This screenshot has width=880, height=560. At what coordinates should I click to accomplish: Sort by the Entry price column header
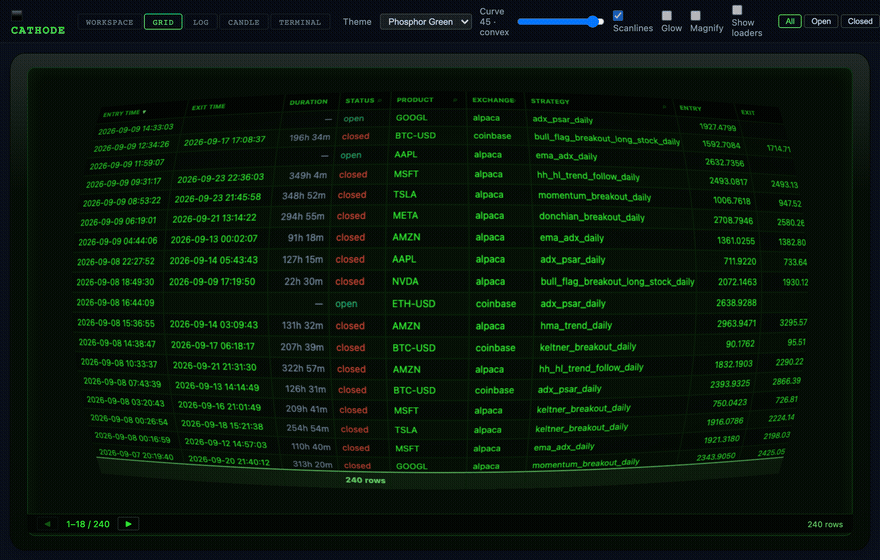point(690,108)
